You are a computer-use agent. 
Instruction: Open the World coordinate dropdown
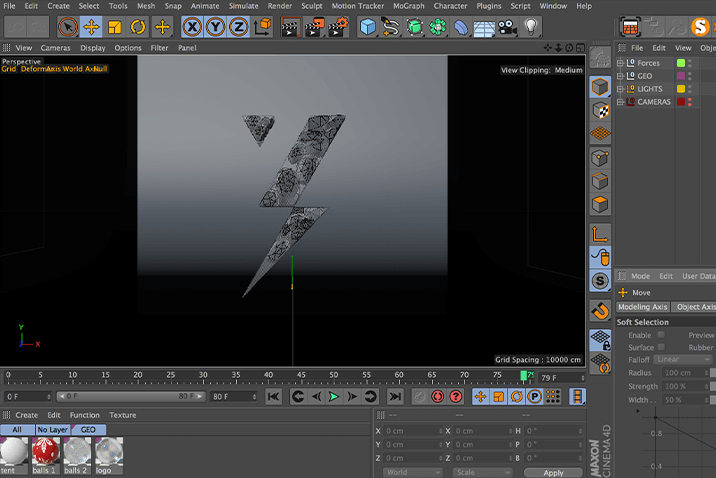[x=413, y=472]
